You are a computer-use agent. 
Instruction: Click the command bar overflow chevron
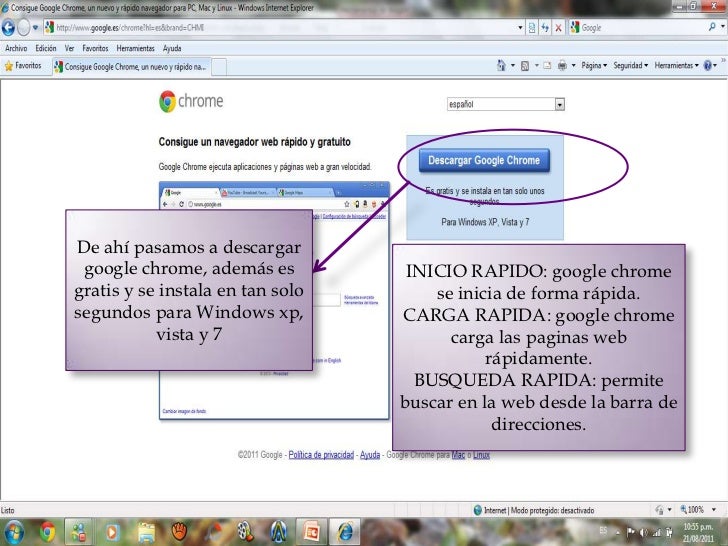(723, 60)
